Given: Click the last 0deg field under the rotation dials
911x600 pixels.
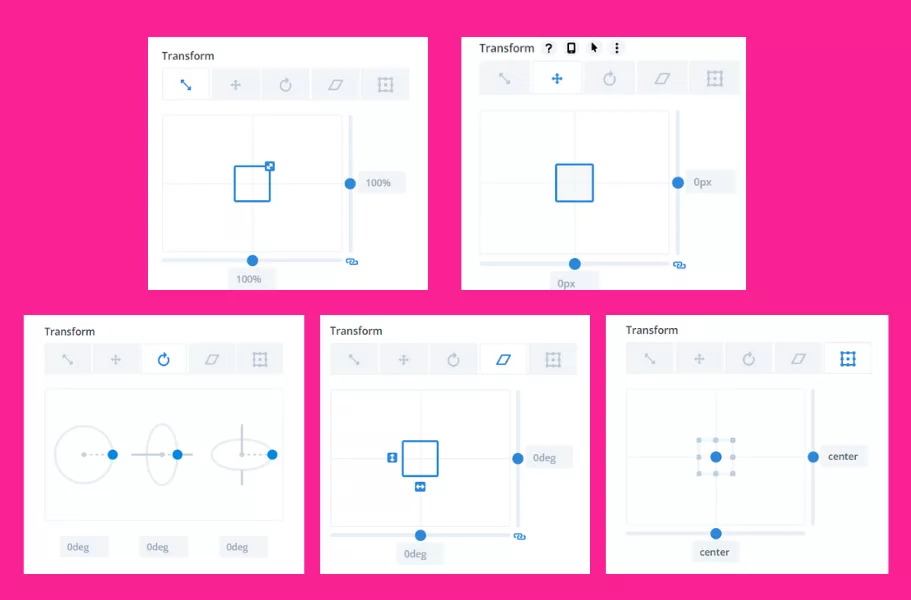Looking at the screenshot, I should pos(243,547).
